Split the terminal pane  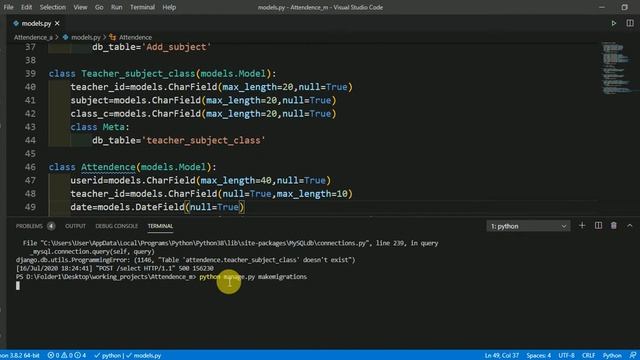(x=598, y=226)
